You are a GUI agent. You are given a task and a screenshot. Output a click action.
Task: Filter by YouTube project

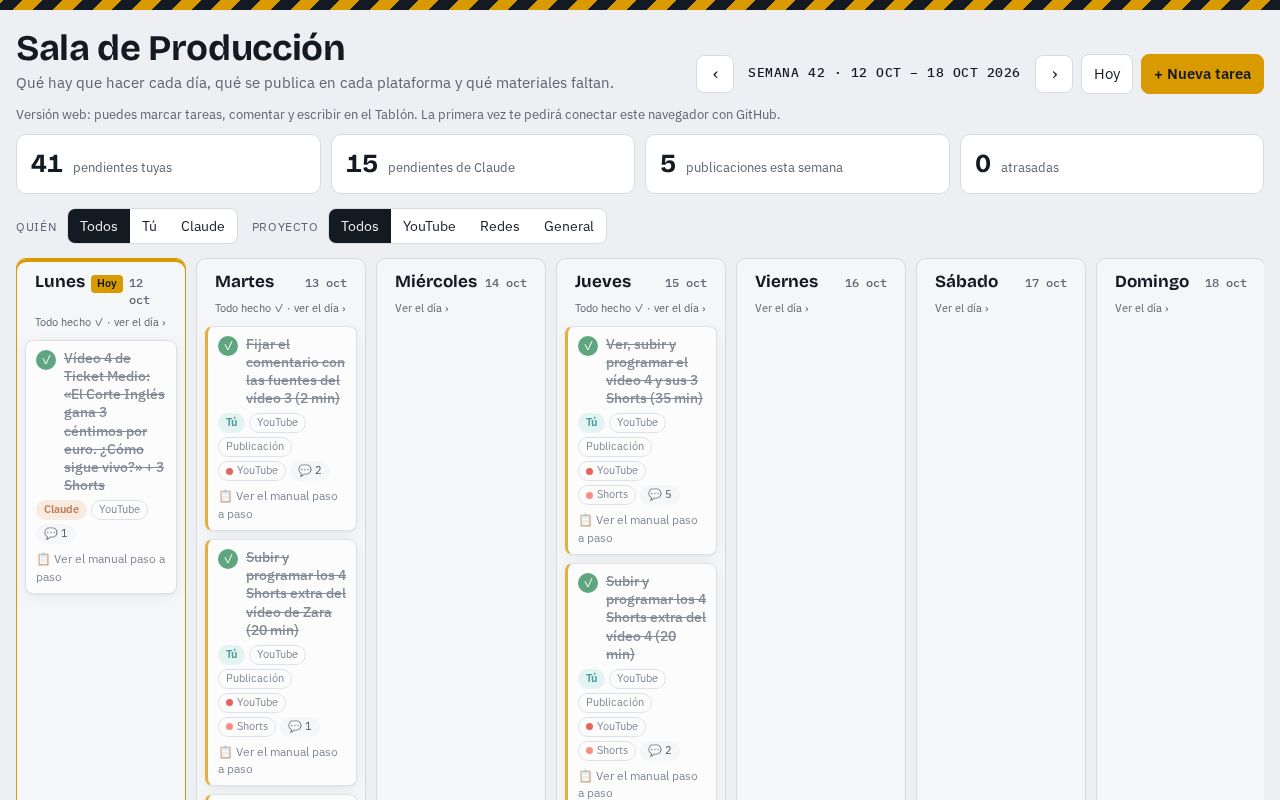429,226
